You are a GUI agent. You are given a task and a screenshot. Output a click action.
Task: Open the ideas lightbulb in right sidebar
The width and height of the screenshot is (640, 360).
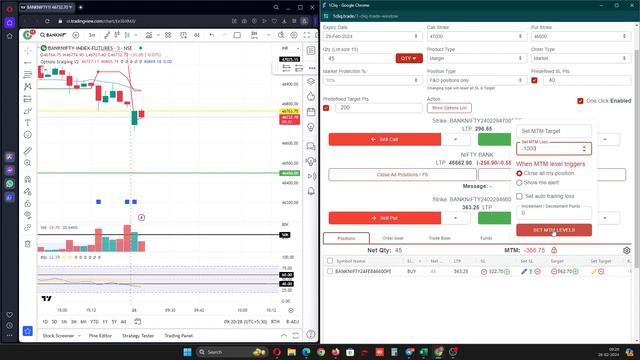[311, 127]
